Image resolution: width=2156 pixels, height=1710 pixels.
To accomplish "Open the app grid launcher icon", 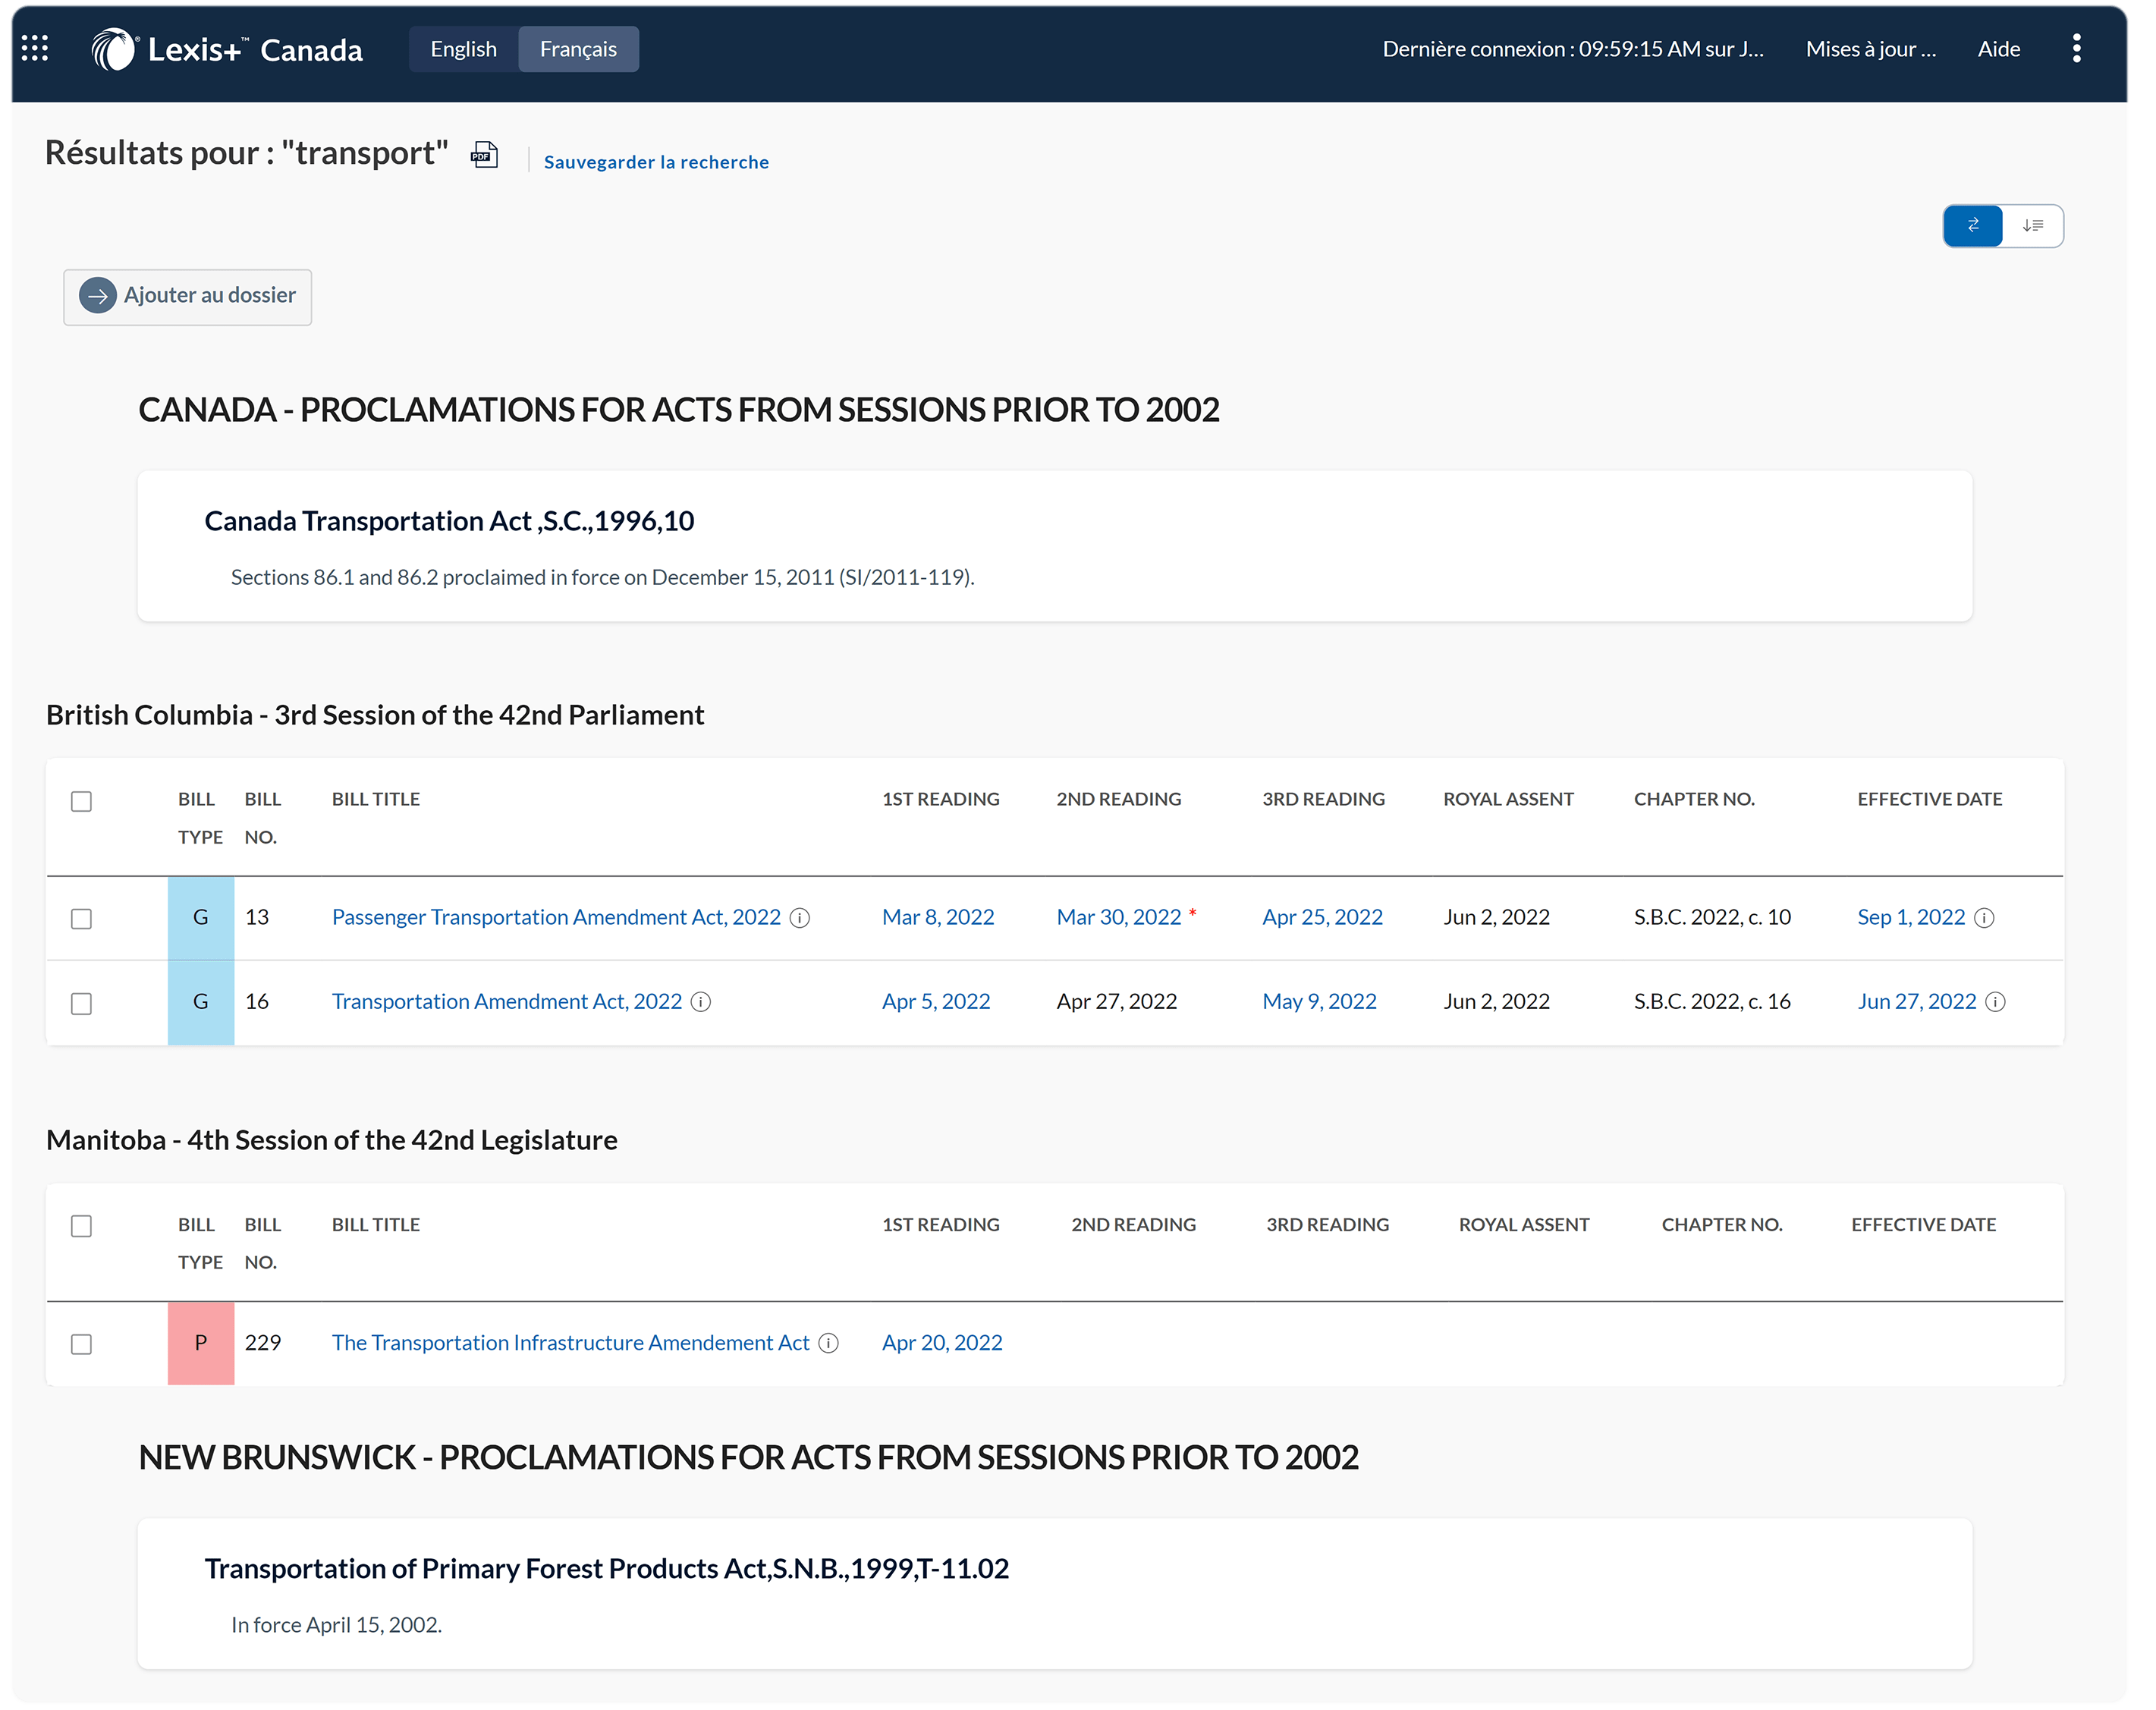I will tap(35, 48).
